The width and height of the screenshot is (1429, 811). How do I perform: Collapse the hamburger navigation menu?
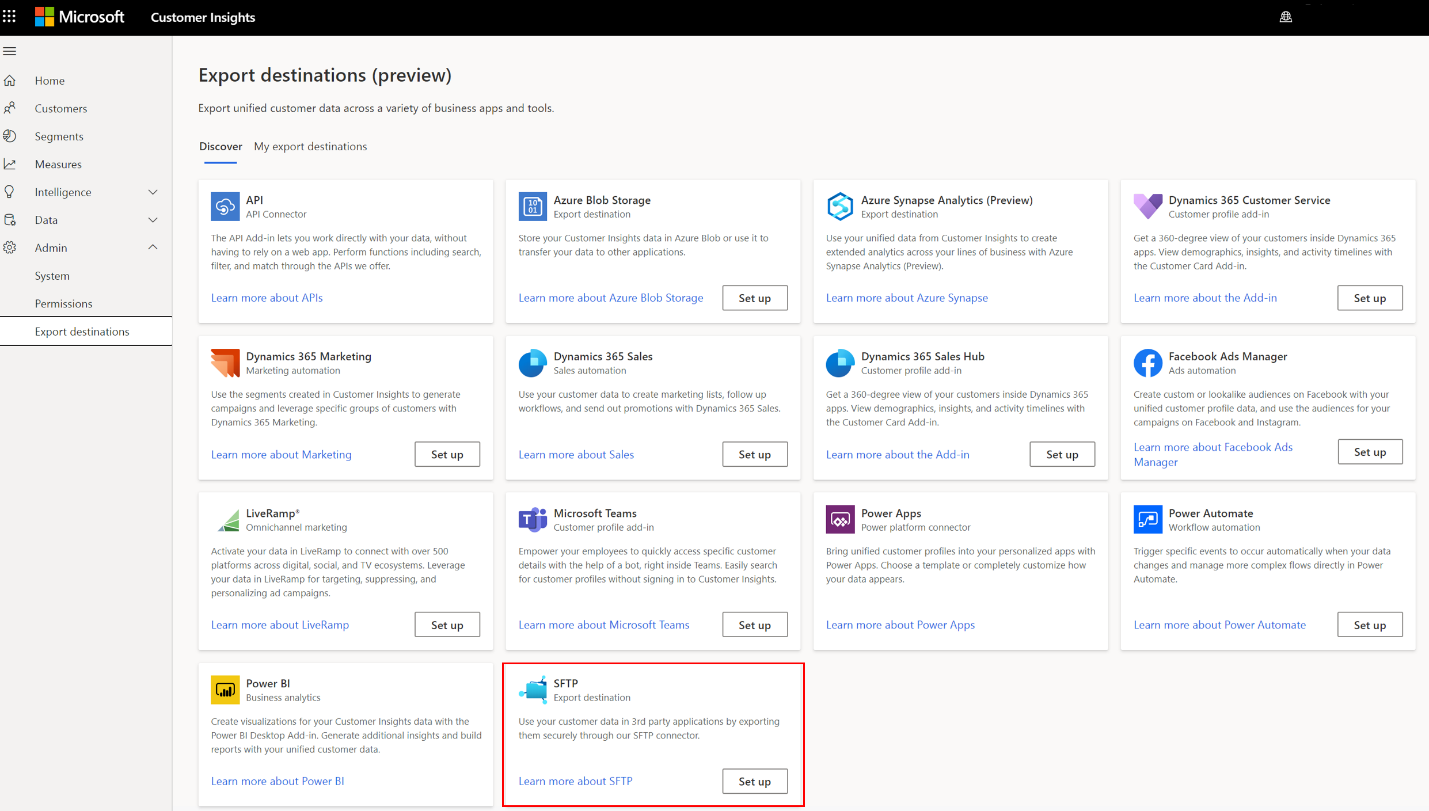click(10, 51)
